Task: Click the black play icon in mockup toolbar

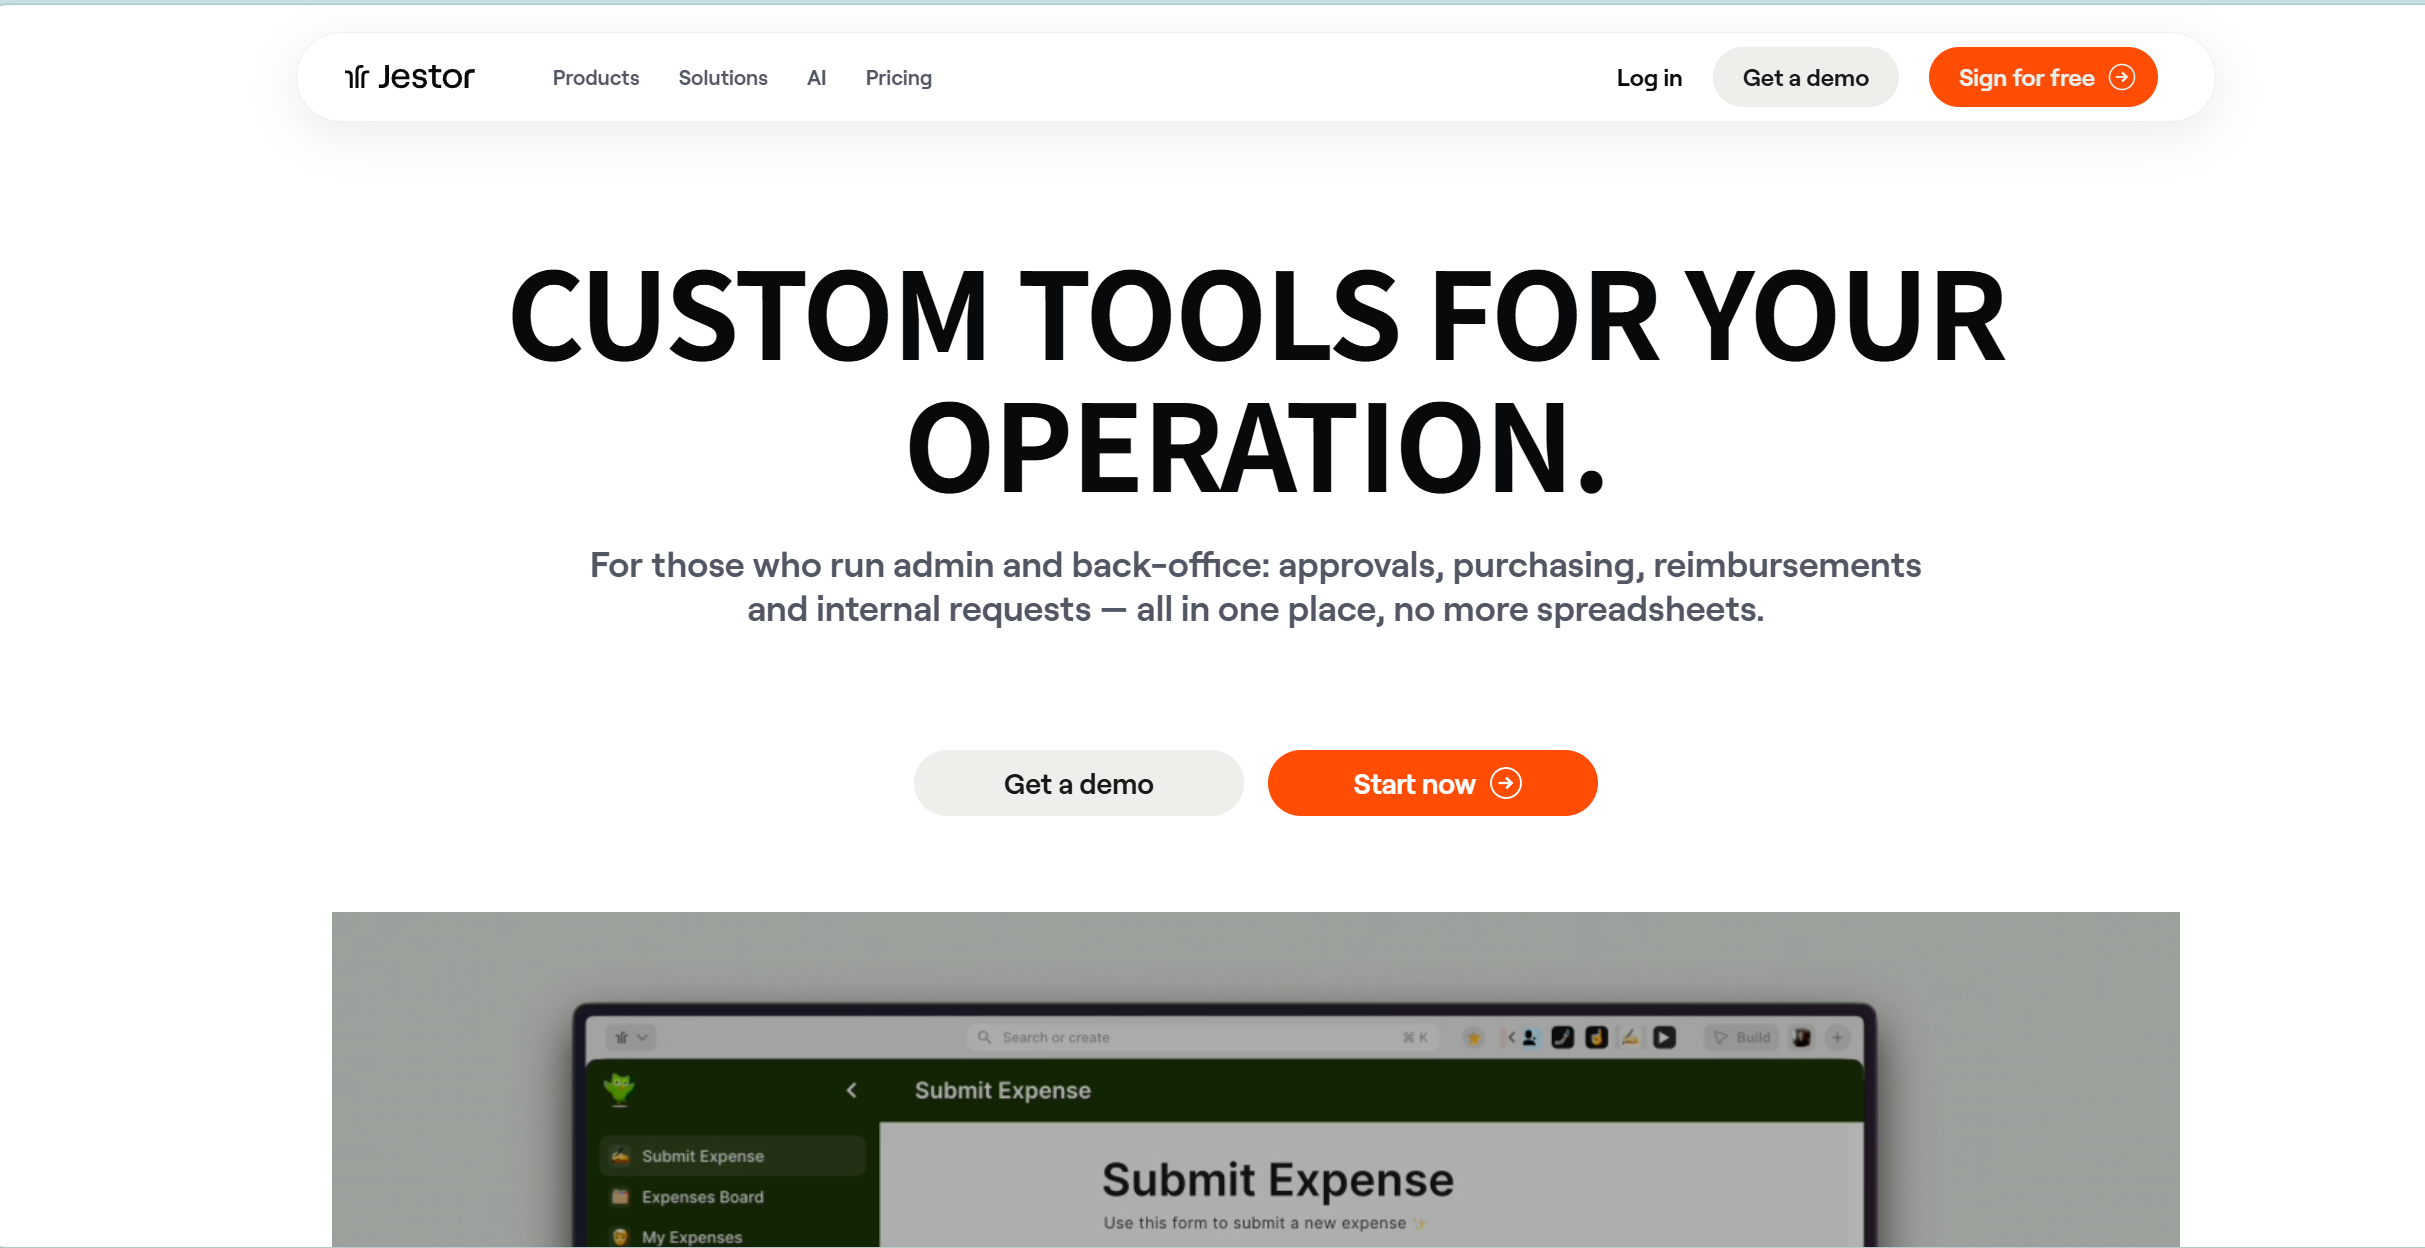Action: 1664,1037
